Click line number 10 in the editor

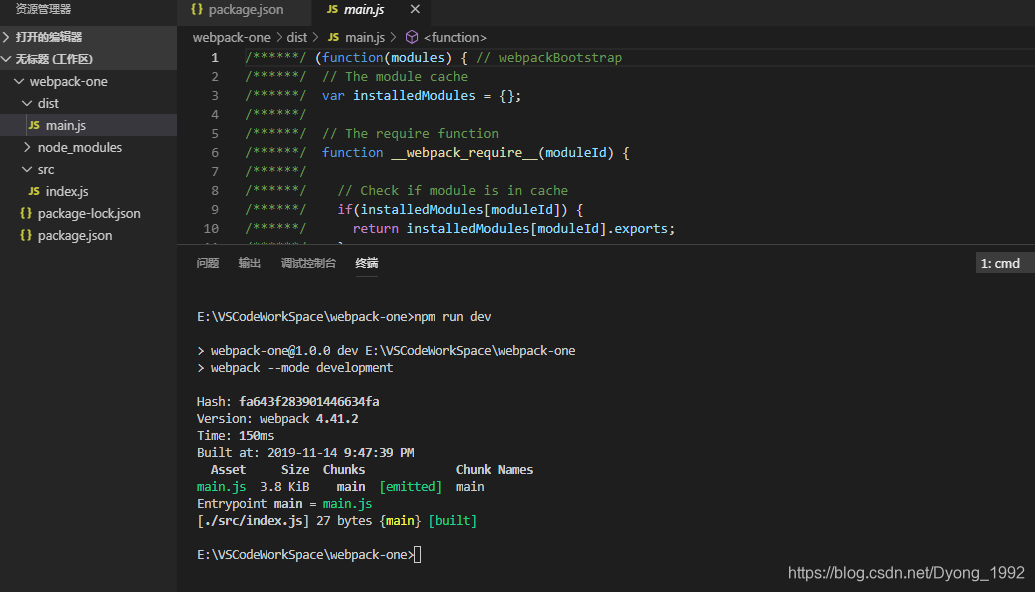pos(211,228)
